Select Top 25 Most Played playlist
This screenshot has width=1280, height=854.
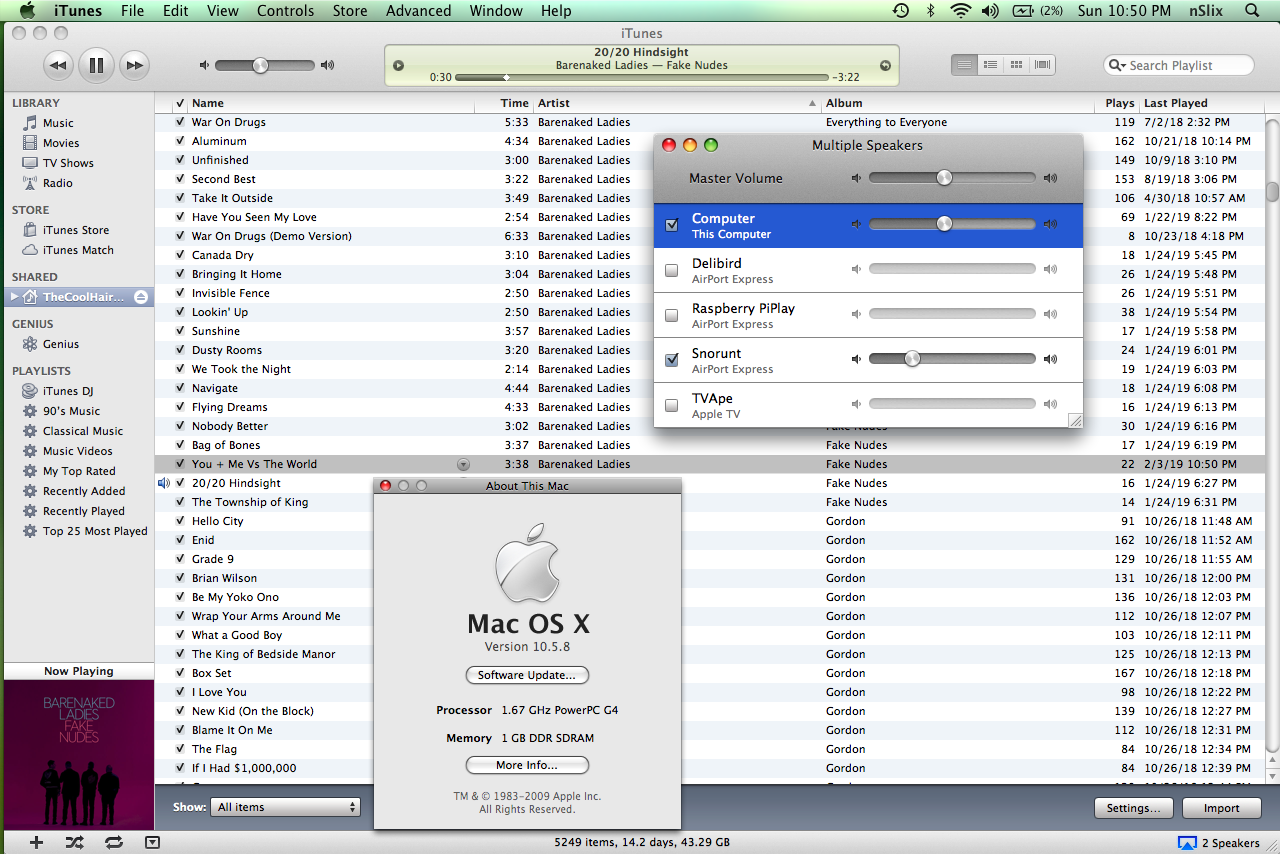[95, 531]
